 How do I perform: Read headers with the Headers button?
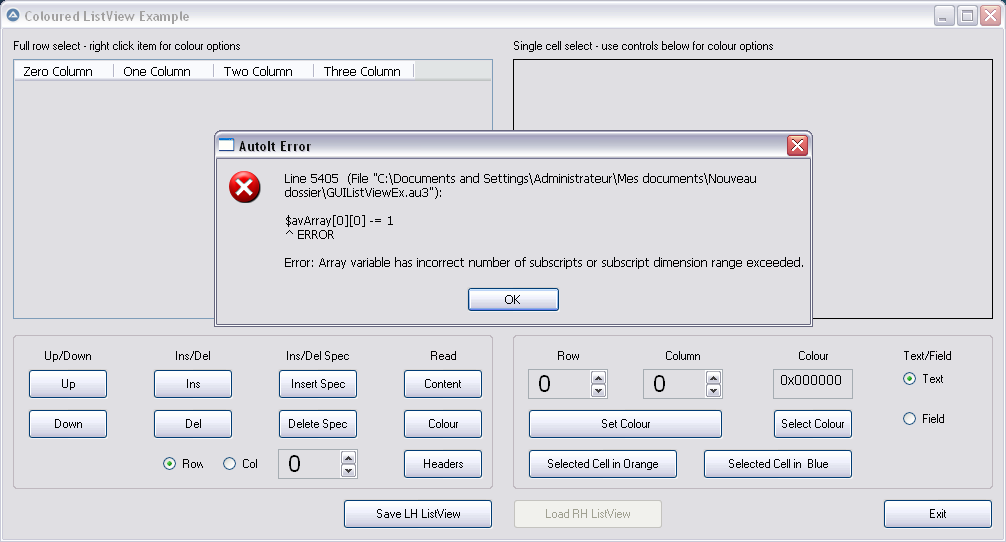tap(443, 464)
